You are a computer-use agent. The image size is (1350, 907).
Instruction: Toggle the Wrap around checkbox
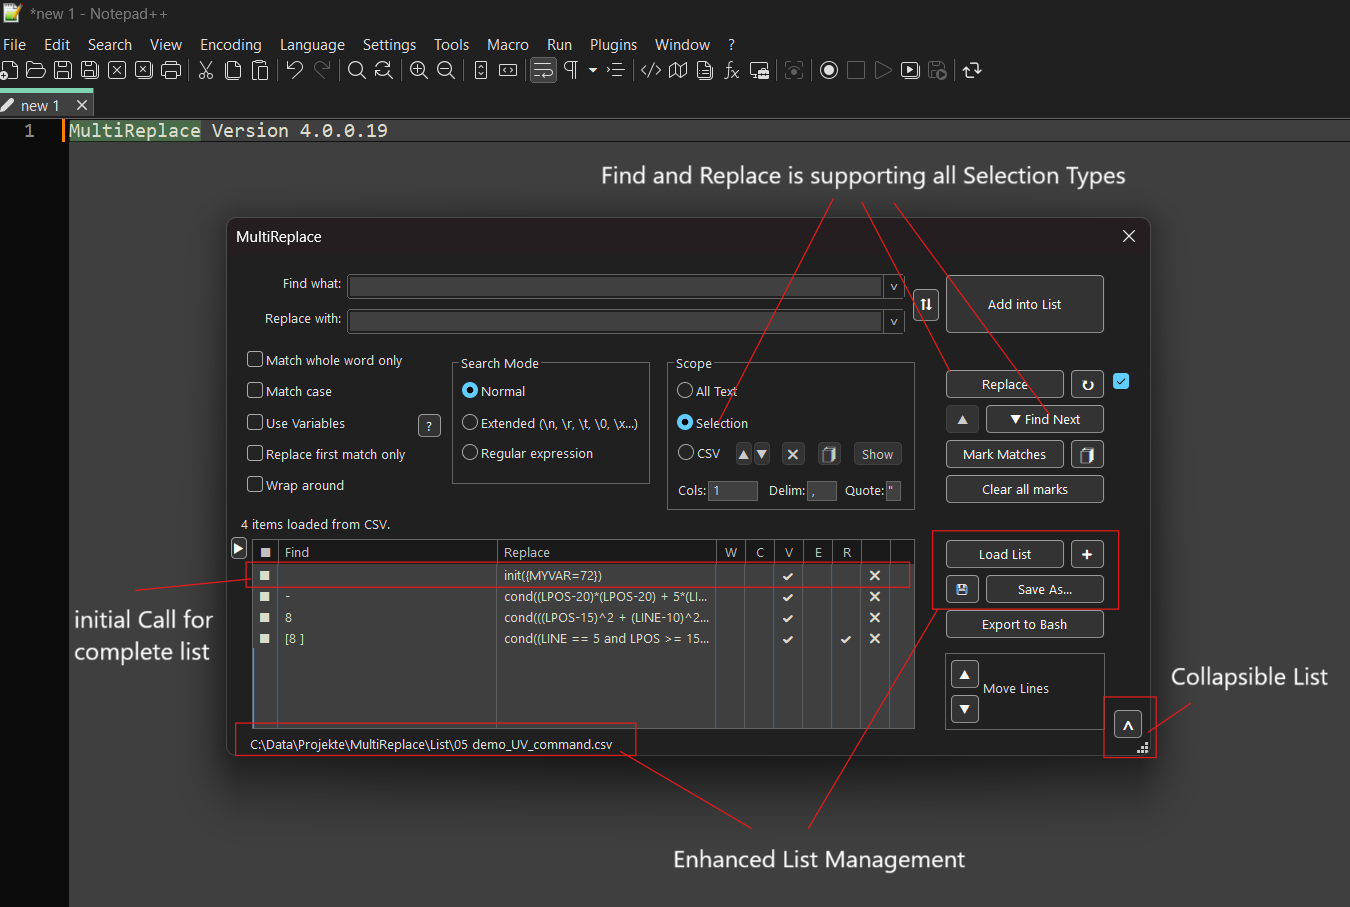[255, 484]
